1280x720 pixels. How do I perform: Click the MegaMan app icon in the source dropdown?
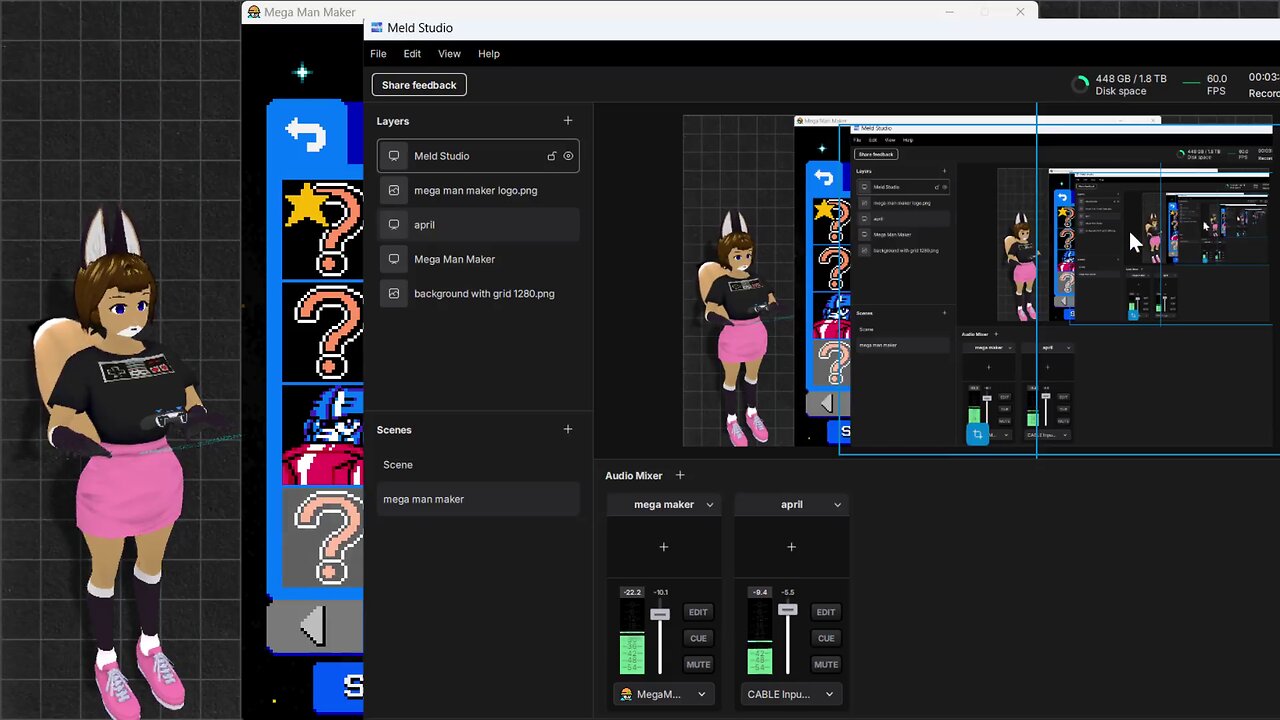pyautogui.click(x=626, y=694)
